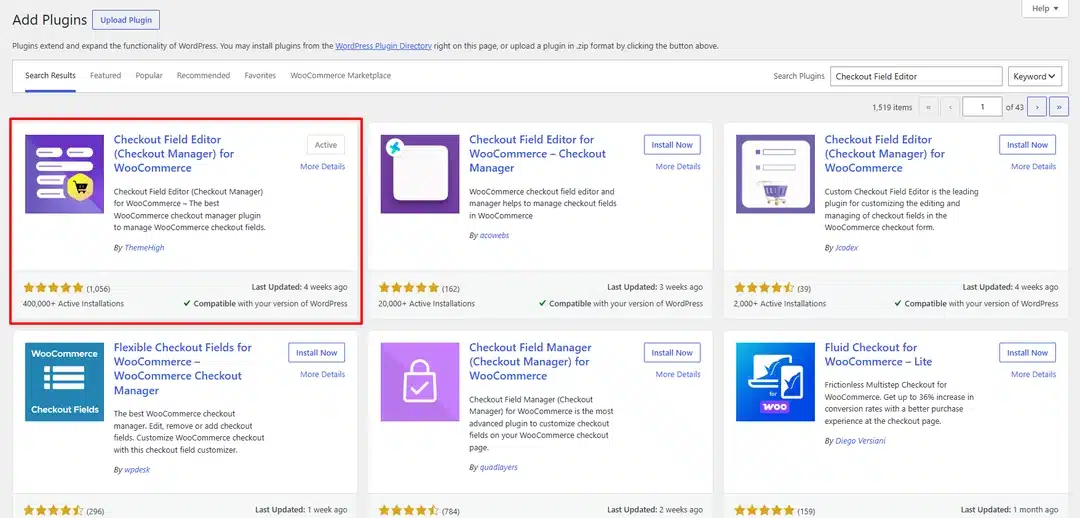Install Fluid Checkout for WooCommerce Lite
Image resolution: width=1080 pixels, height=518 pixels.
coord(1028,353)
